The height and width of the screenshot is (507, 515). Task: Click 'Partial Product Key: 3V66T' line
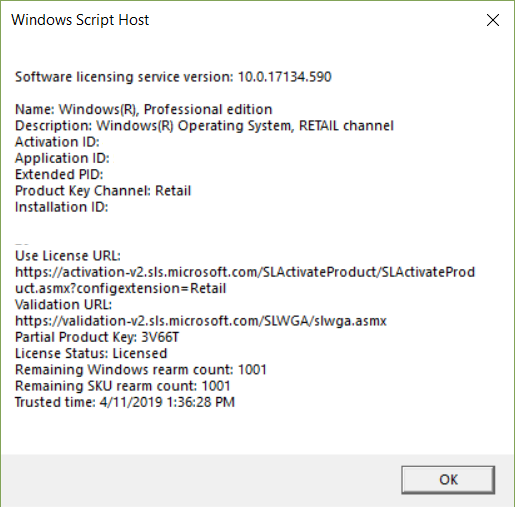point(97,337)
